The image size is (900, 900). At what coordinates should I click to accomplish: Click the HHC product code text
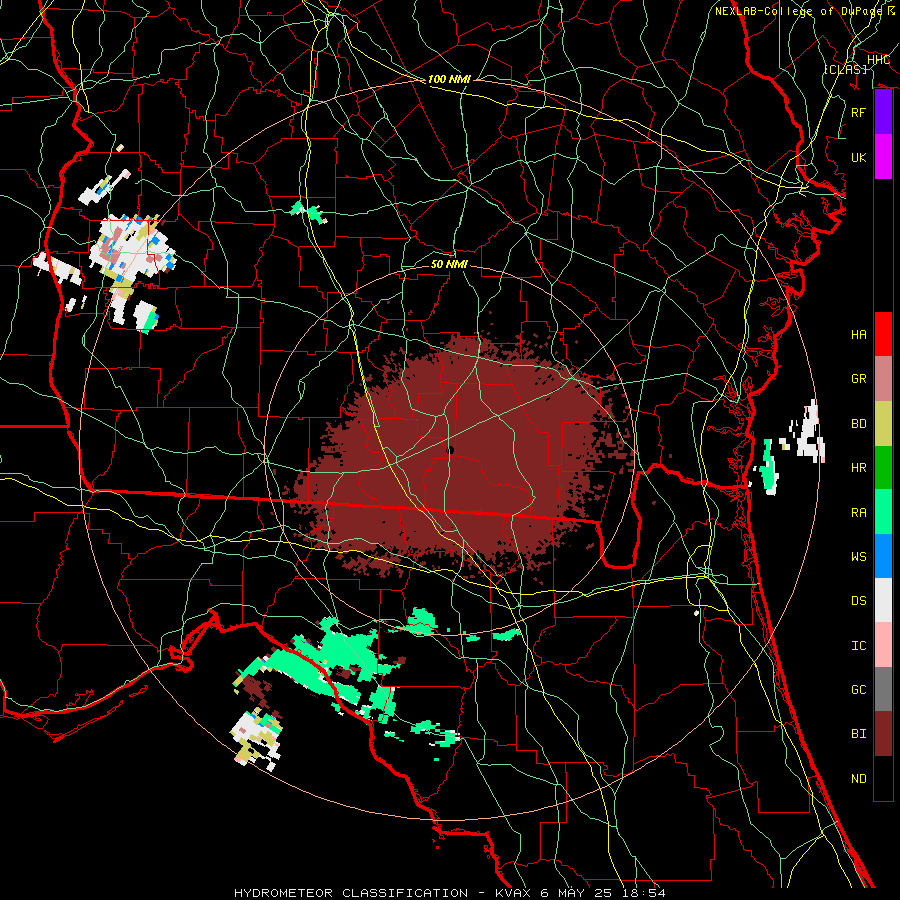click(x=878, y=60)
